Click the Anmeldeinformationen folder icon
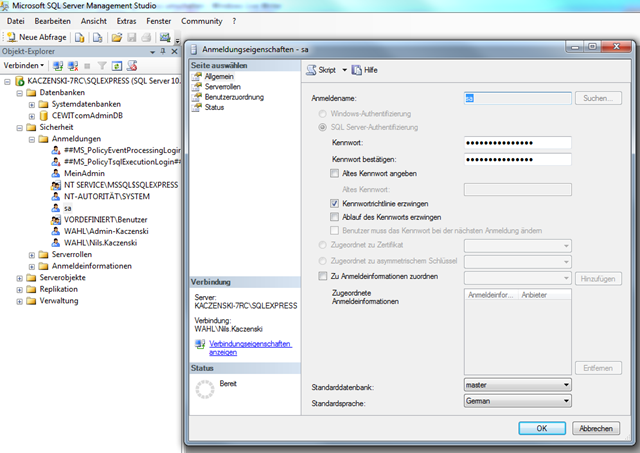The image size is (640, 453). [43, 266]
